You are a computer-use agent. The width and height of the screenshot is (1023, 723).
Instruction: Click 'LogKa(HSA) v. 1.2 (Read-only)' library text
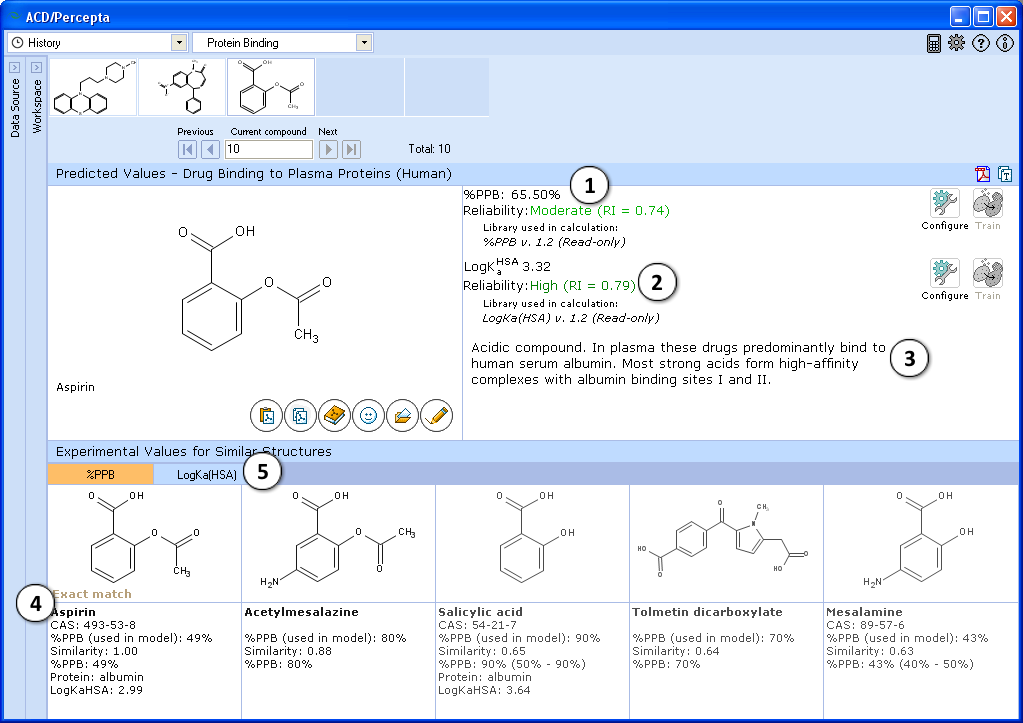571,318
